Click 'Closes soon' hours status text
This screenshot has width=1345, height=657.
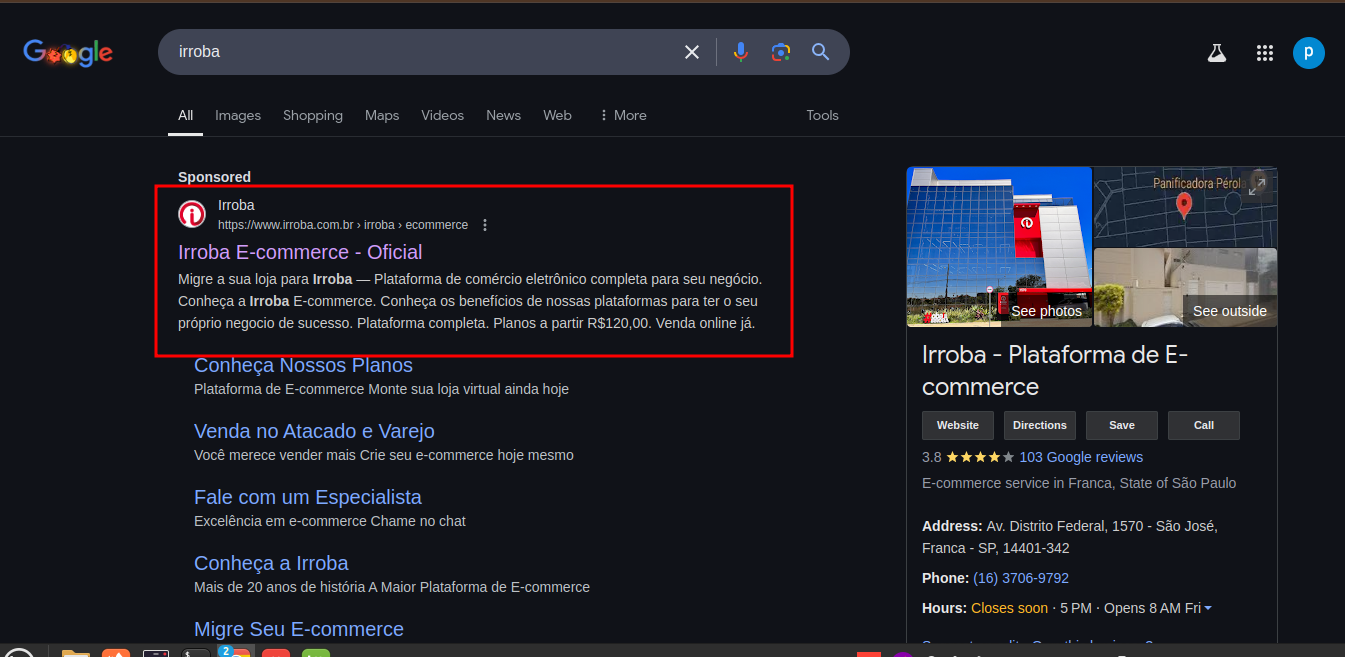1010,608
